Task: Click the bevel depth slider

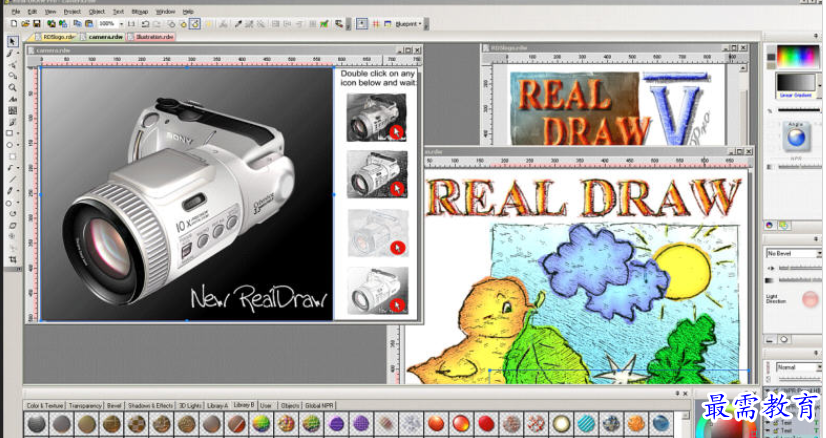Action: coord(800,268)
